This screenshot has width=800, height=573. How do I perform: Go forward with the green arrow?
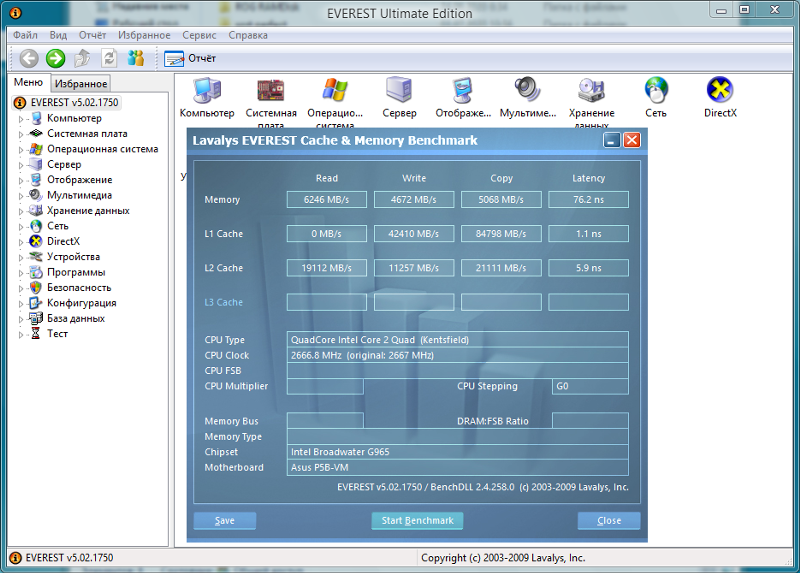tap(56, 58)
